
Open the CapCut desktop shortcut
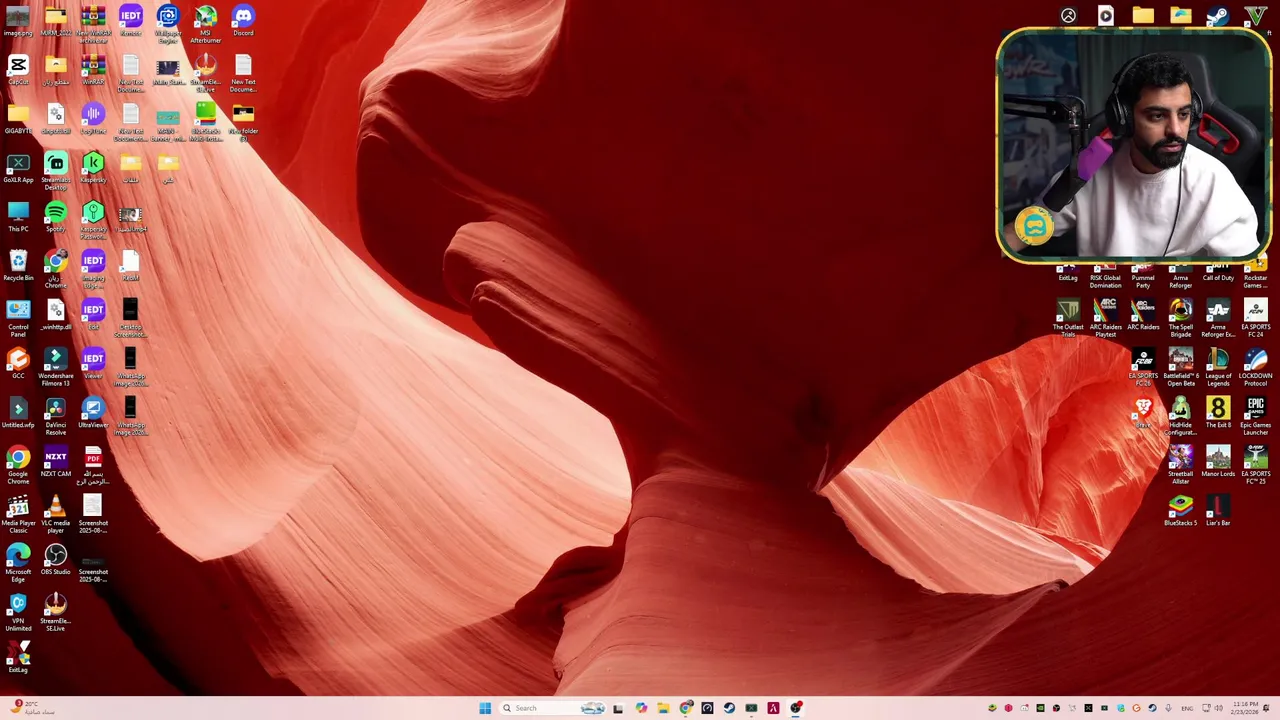(18, 70)
